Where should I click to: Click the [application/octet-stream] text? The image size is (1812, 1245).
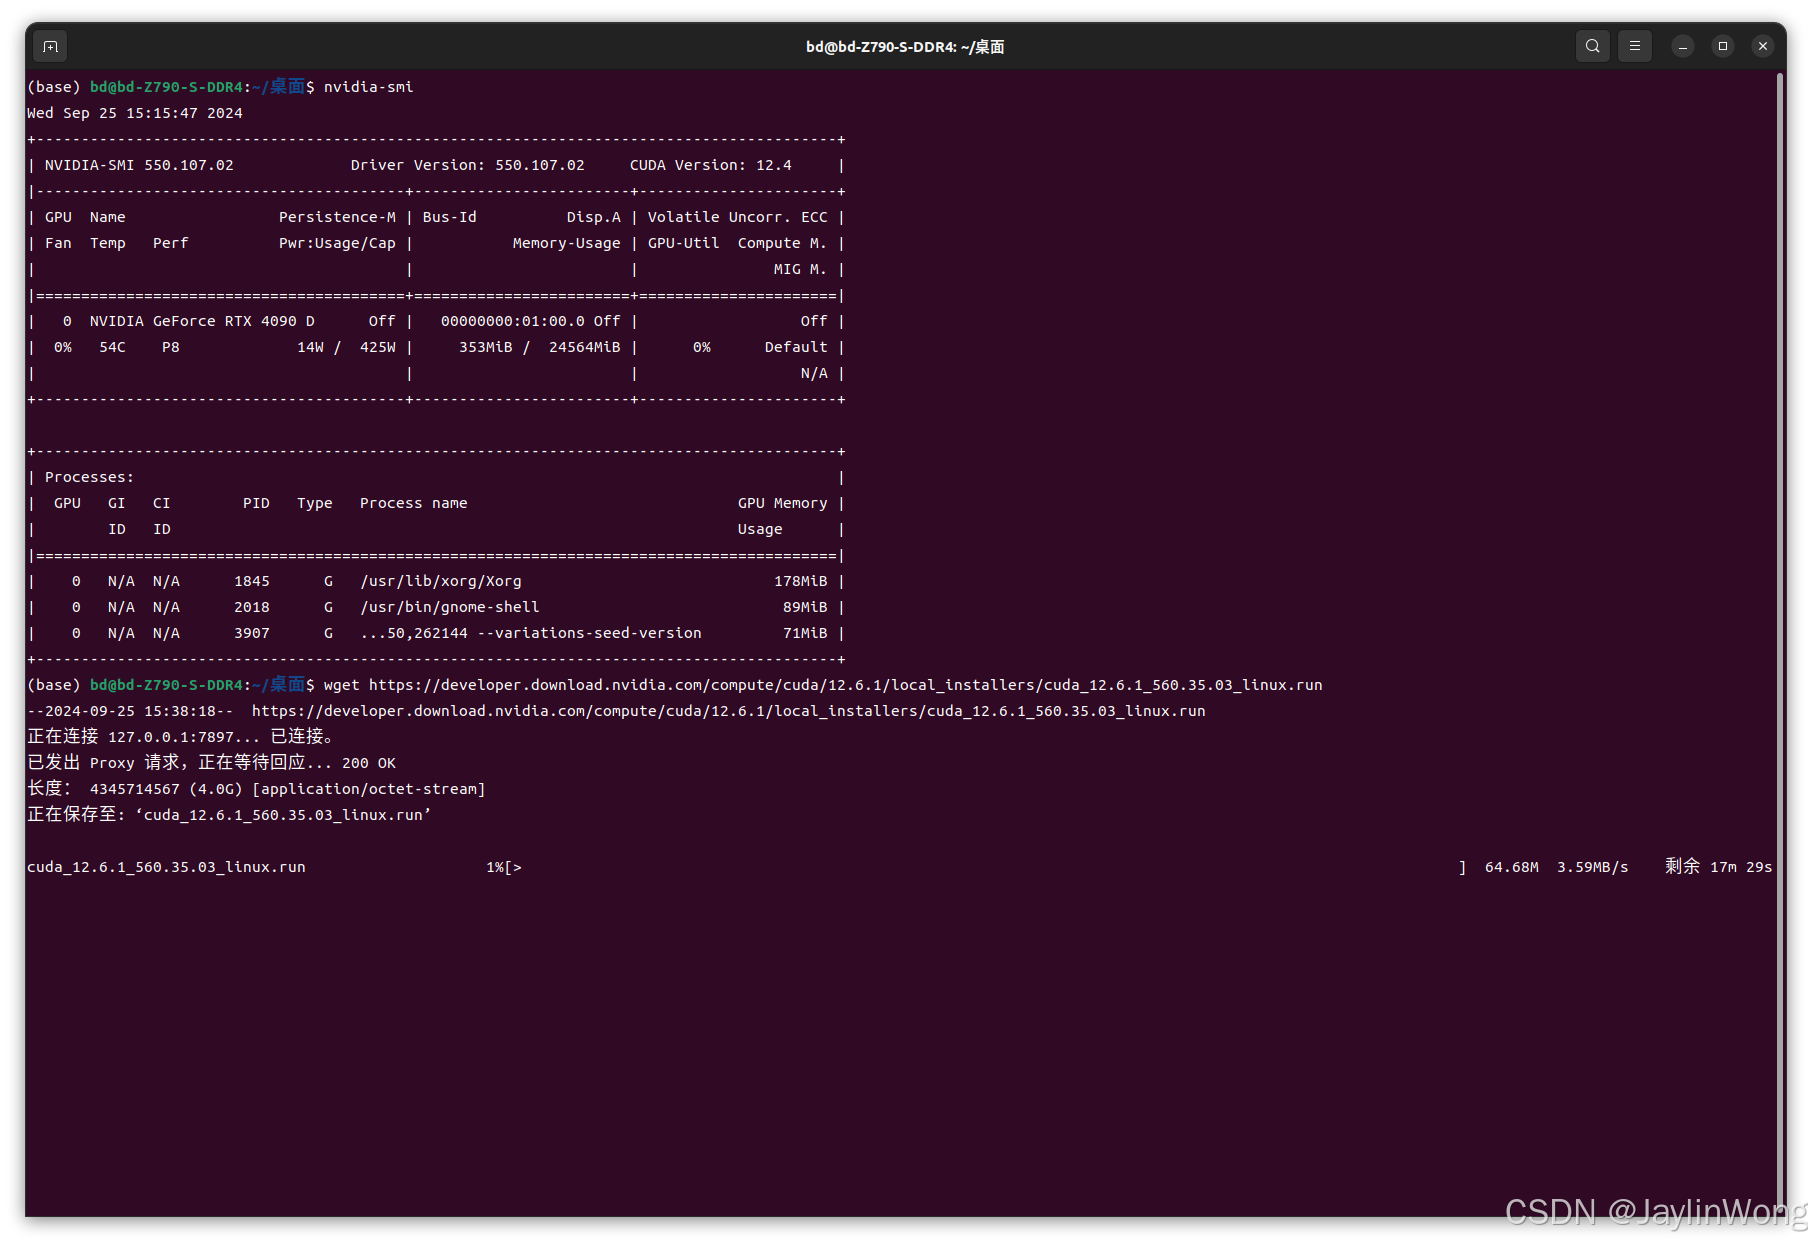[368, 789]
